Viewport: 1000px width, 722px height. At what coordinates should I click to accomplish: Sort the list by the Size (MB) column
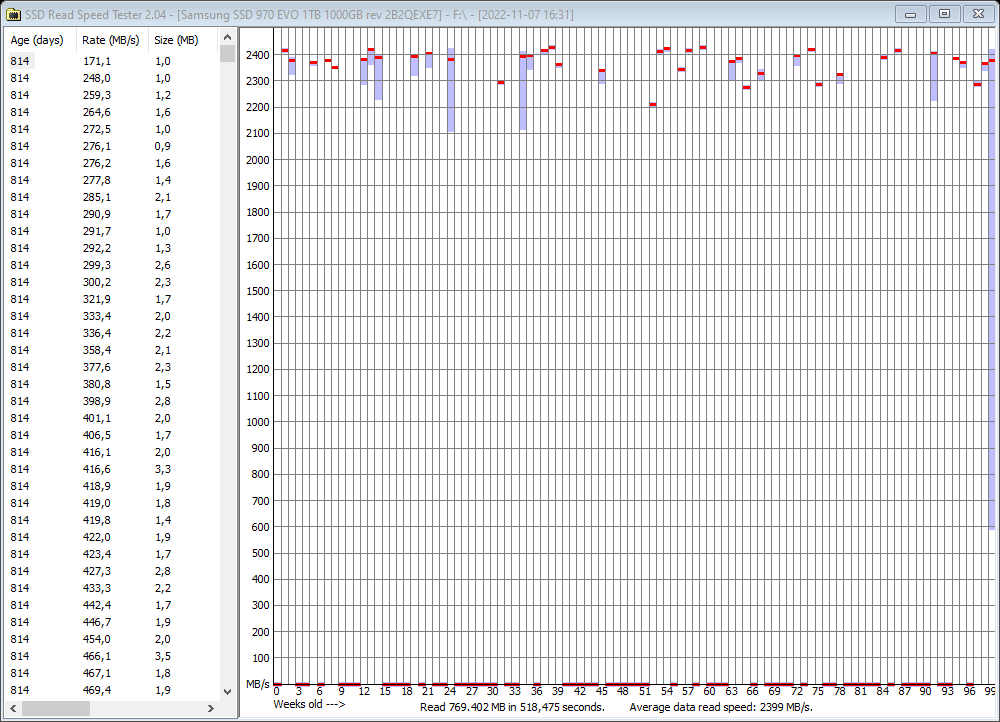(177, 40)
